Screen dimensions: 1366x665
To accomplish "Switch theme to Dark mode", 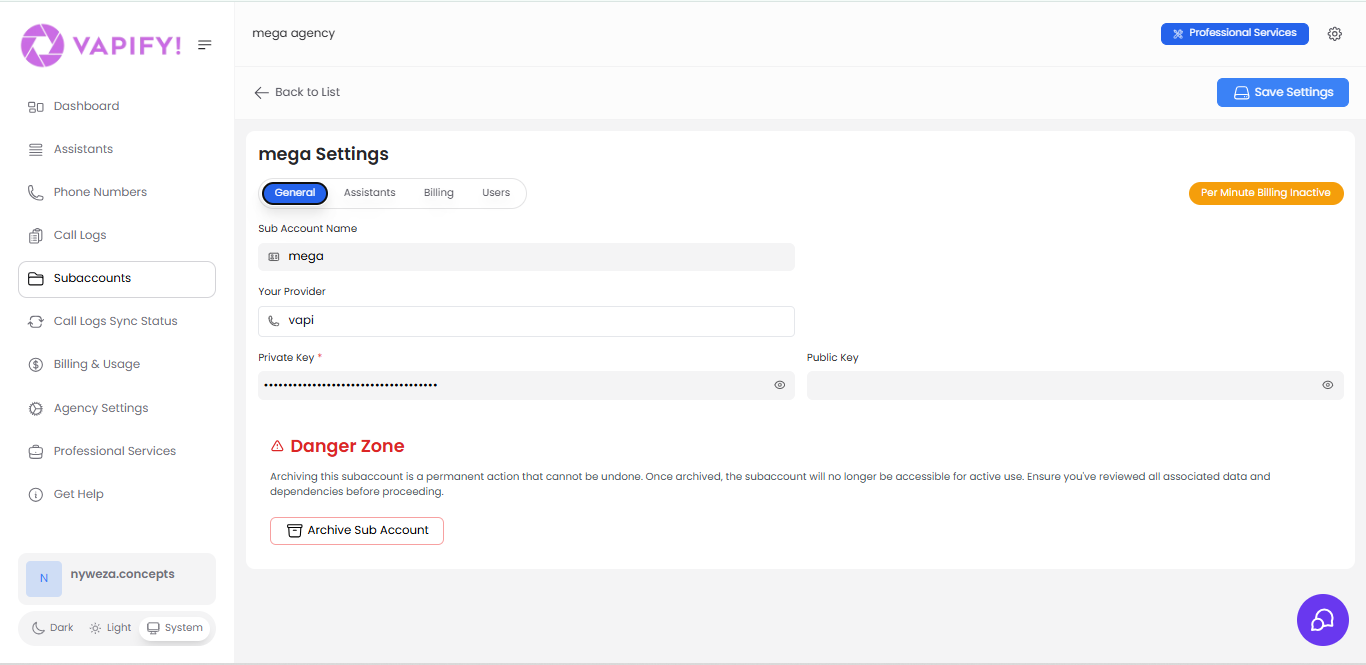I will coord(50,627).
